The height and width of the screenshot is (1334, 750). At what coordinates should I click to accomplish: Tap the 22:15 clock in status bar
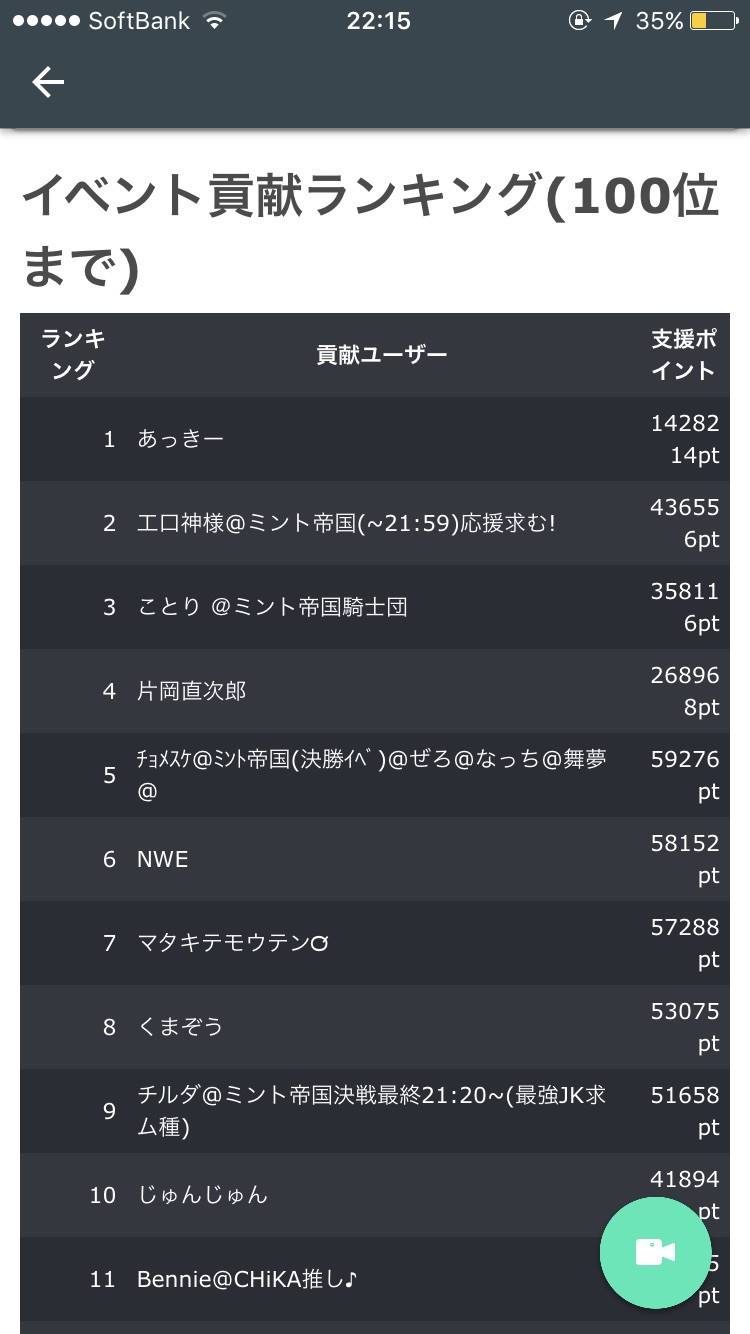click(378, 21)
